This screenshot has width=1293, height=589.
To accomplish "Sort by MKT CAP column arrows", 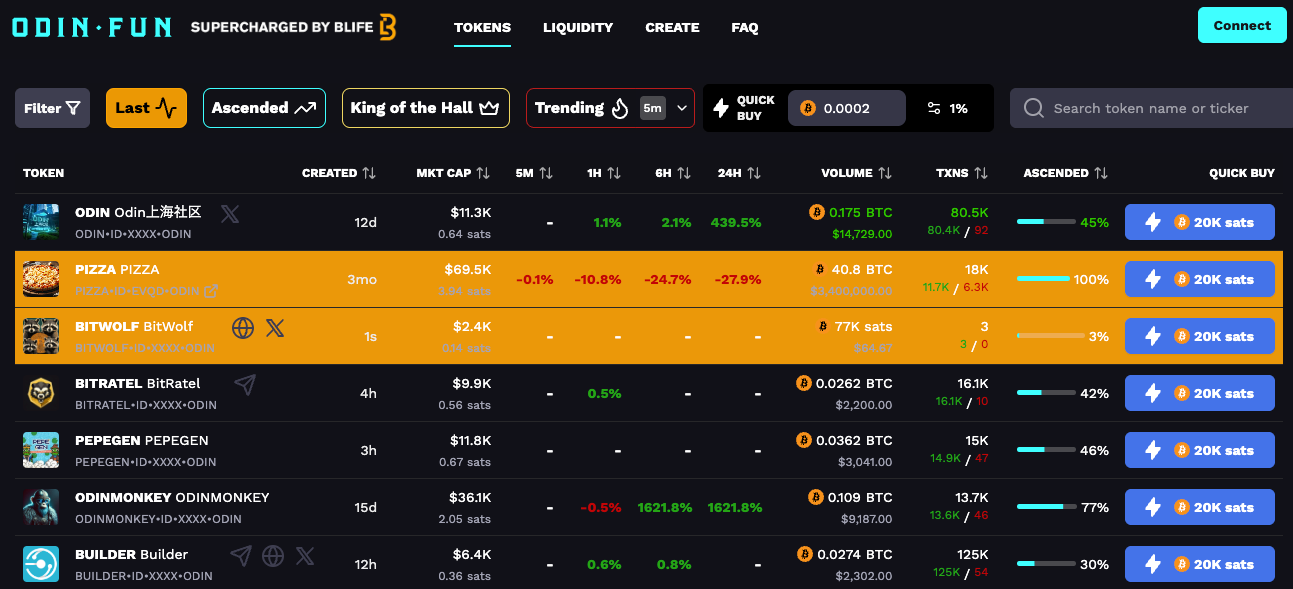I will tap(483, 173).
